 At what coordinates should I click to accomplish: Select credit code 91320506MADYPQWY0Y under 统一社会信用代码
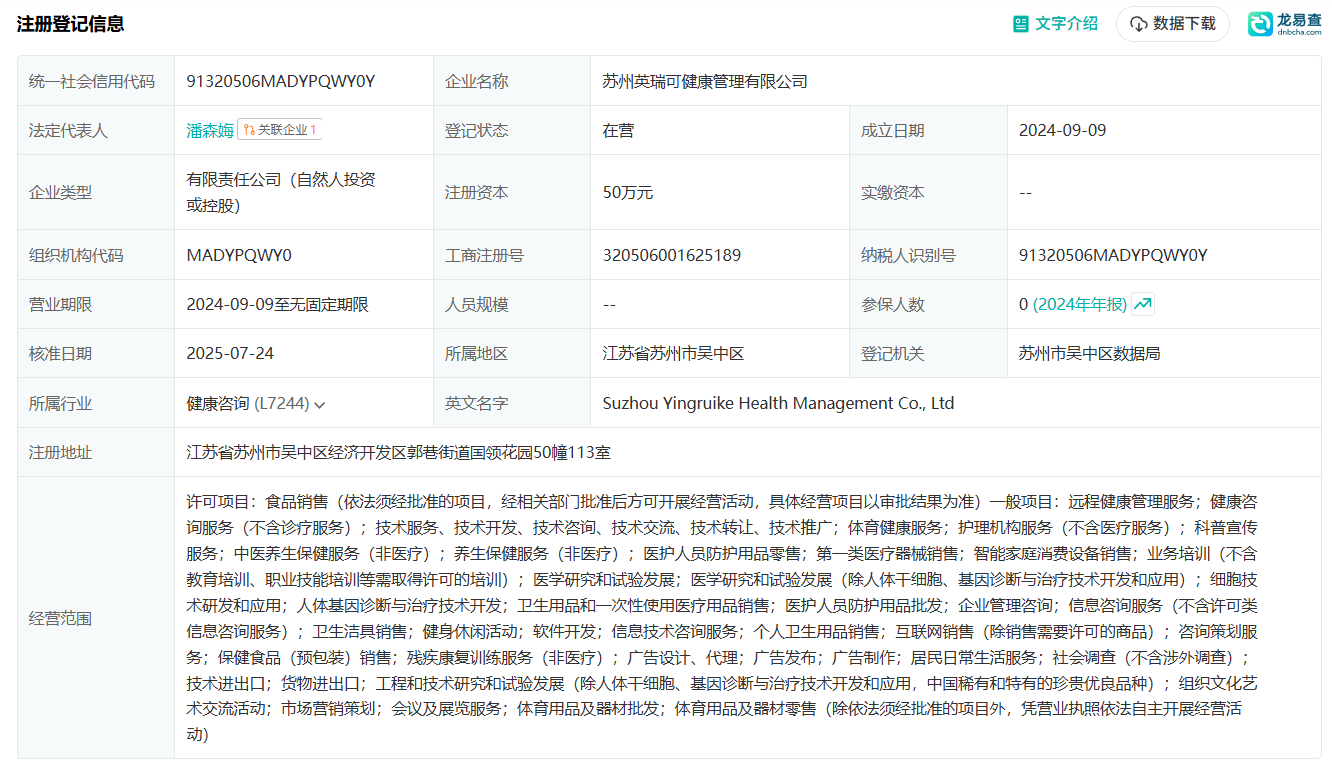(281, 81)
